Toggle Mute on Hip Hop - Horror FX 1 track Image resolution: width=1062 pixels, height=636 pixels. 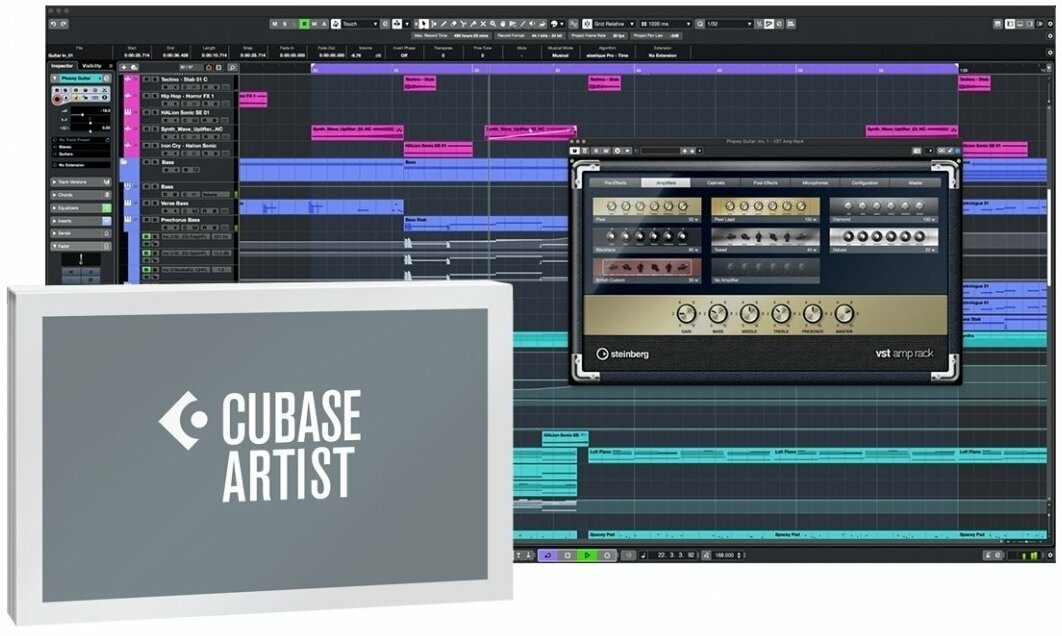point(146,96)
